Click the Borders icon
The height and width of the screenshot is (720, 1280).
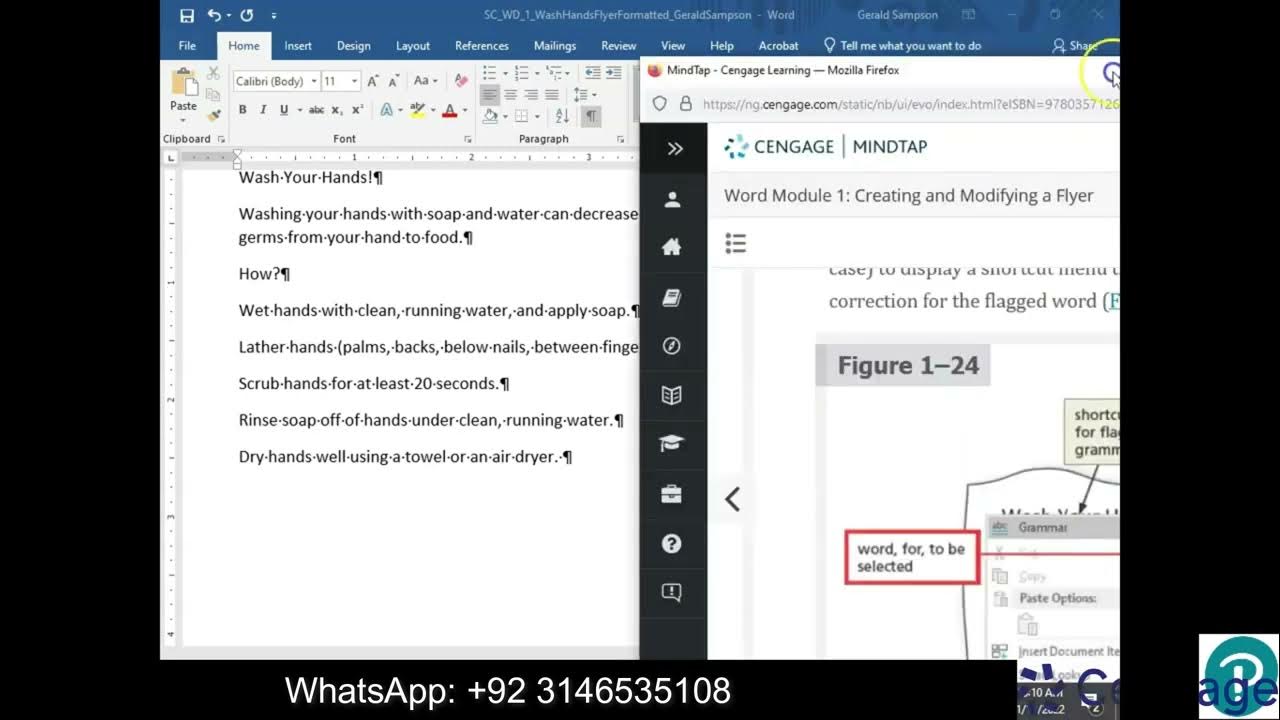(x=521, y=116)
